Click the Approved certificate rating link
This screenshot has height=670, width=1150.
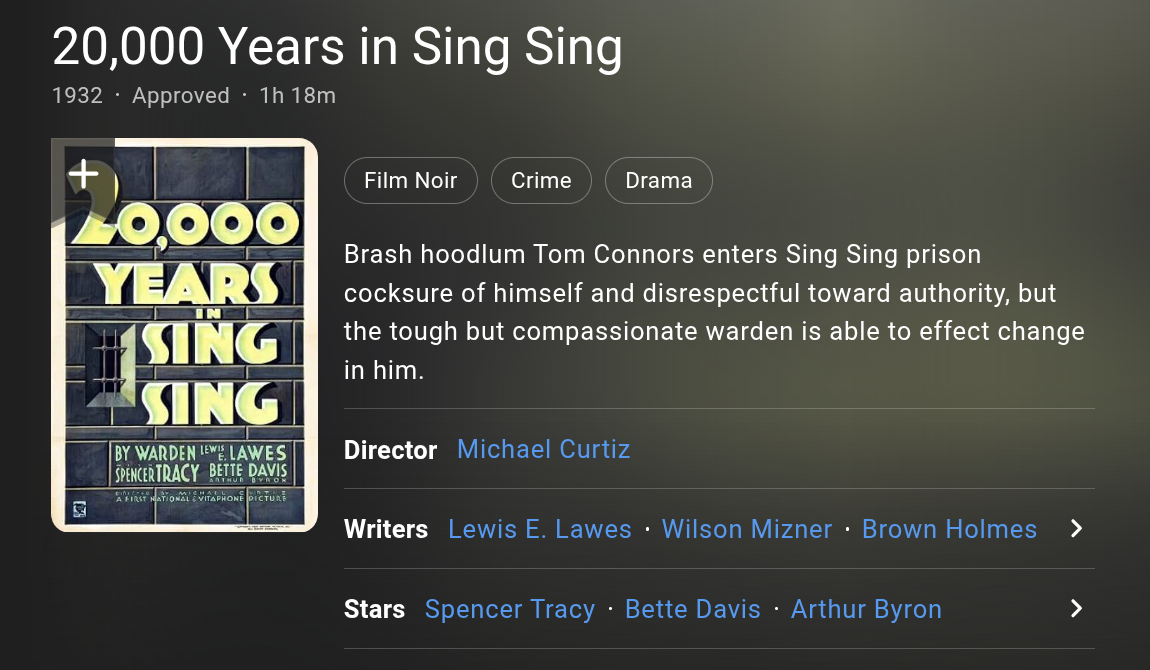click(180, 95)
